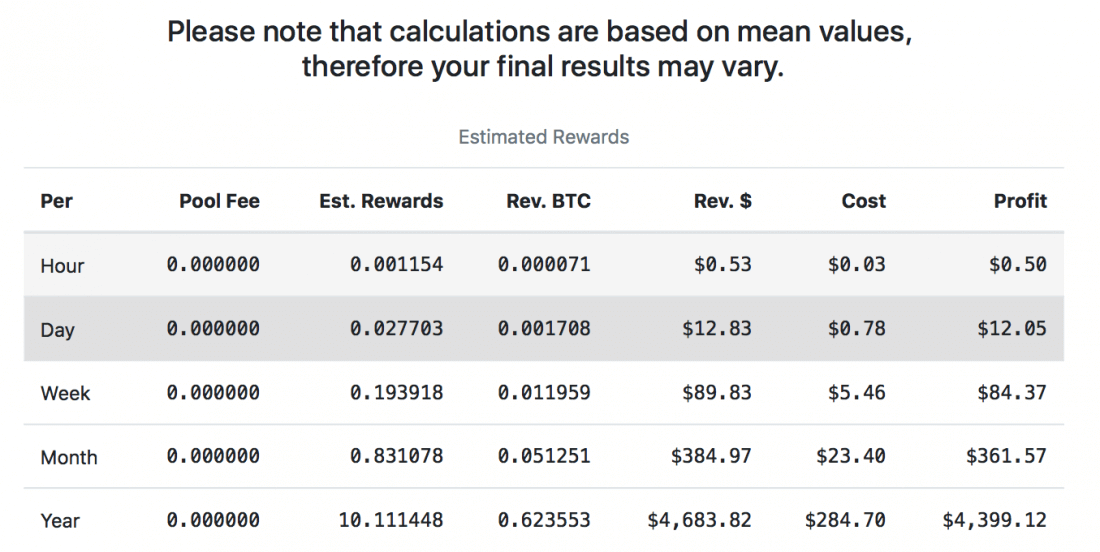
Task: Select the Day row label
Action: coord(57,330)
